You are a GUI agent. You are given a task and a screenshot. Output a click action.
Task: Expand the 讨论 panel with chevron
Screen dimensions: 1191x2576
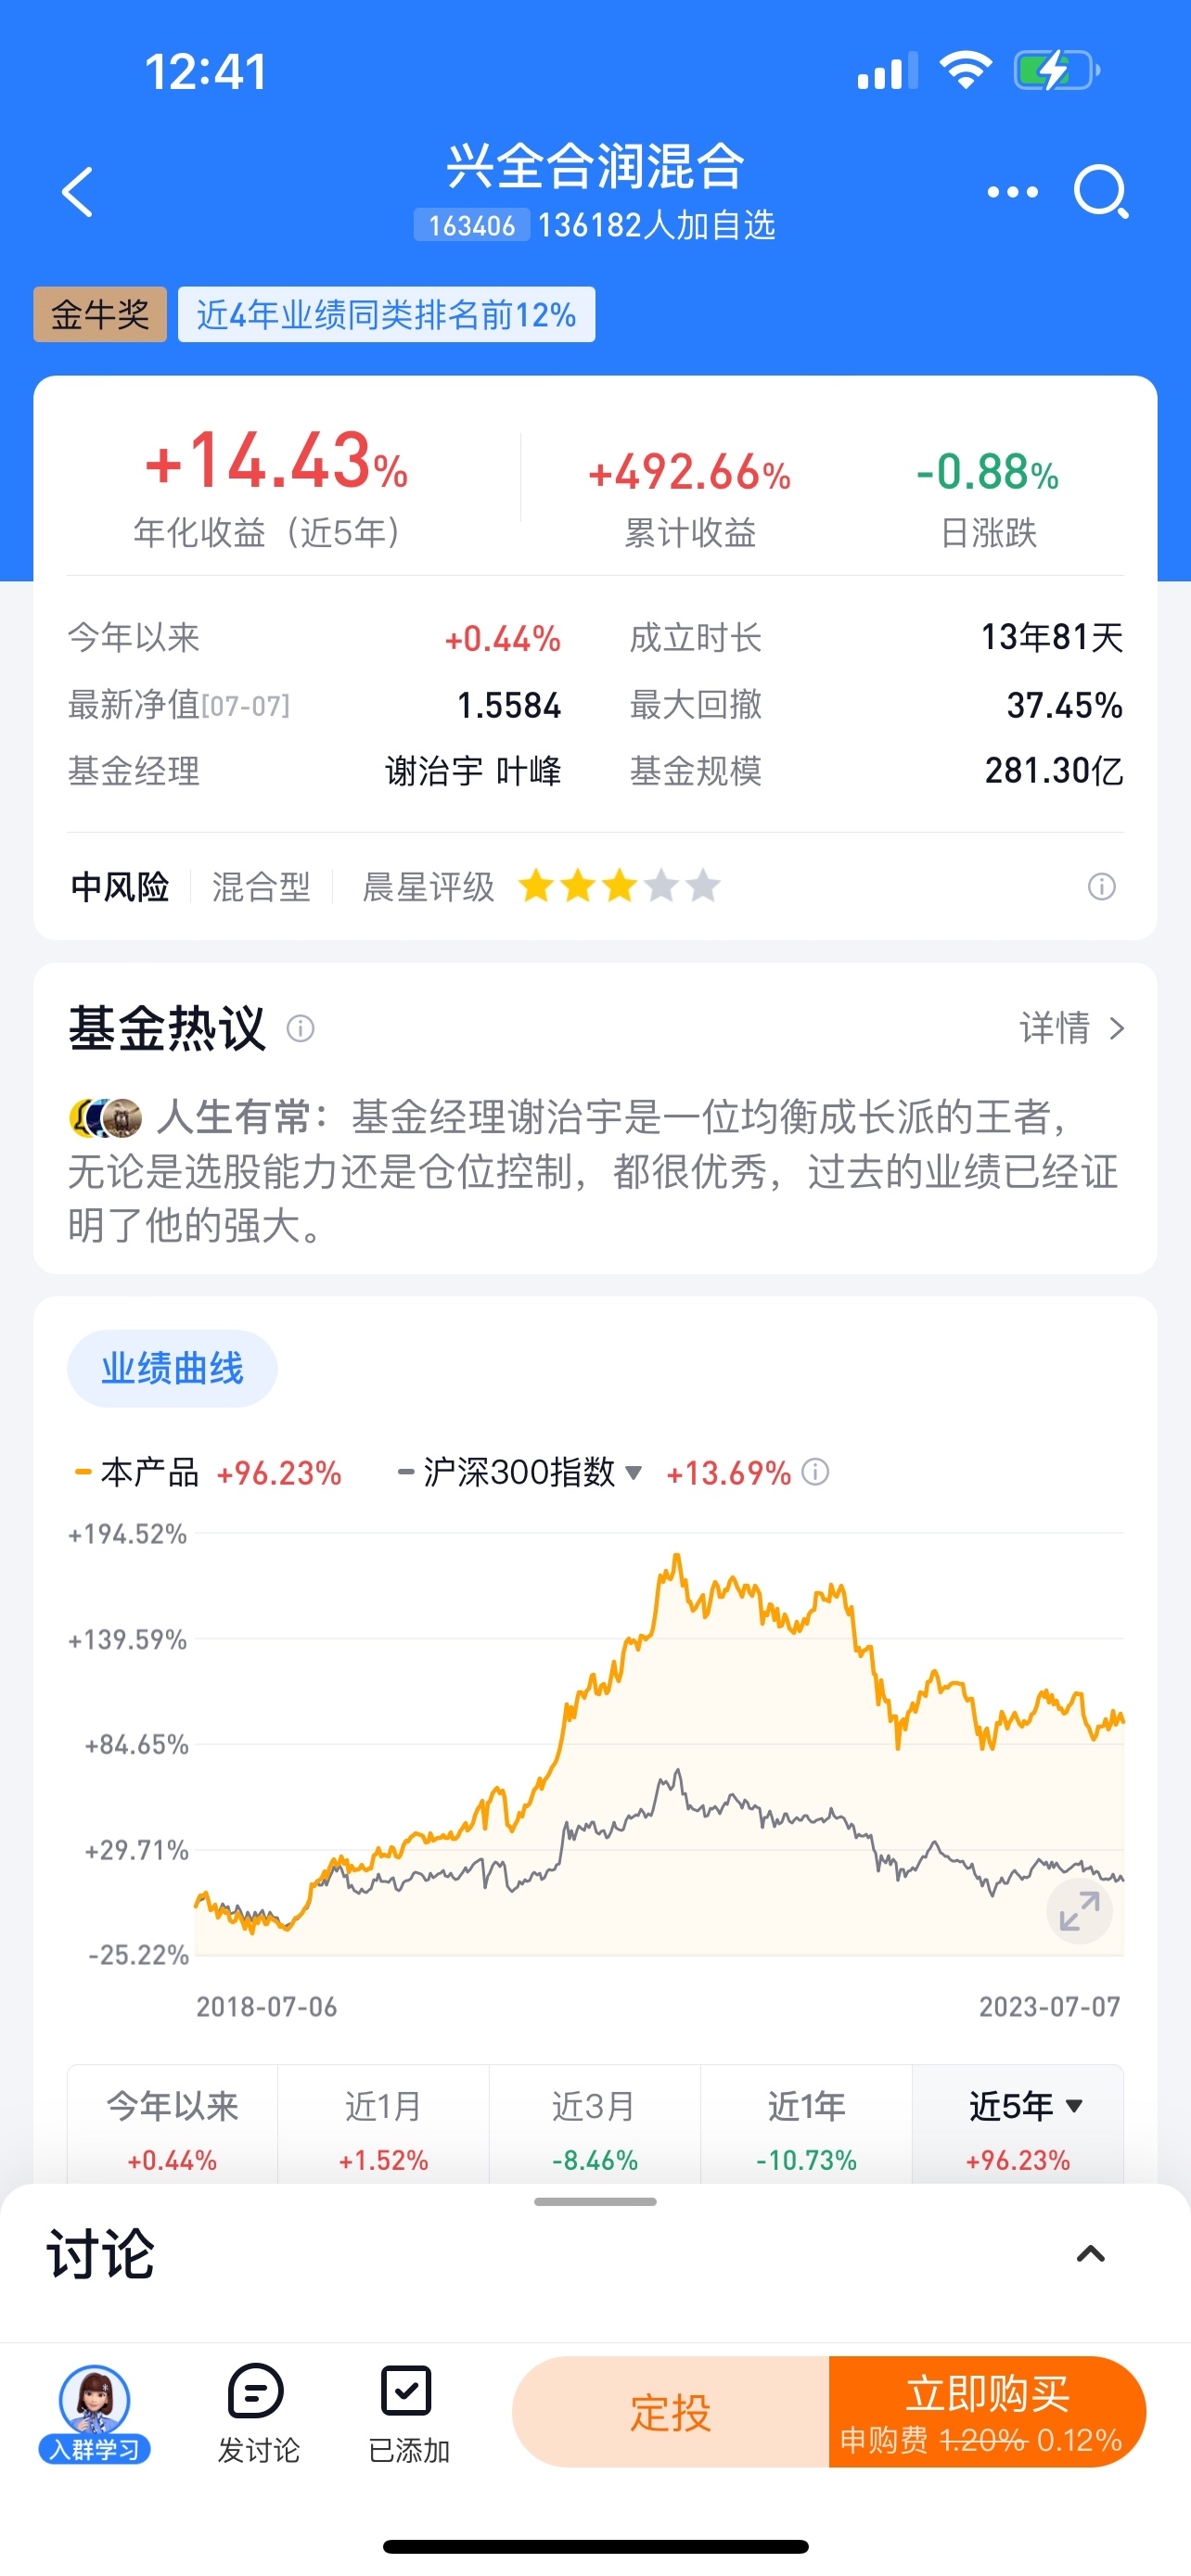pos(1090,2253)
